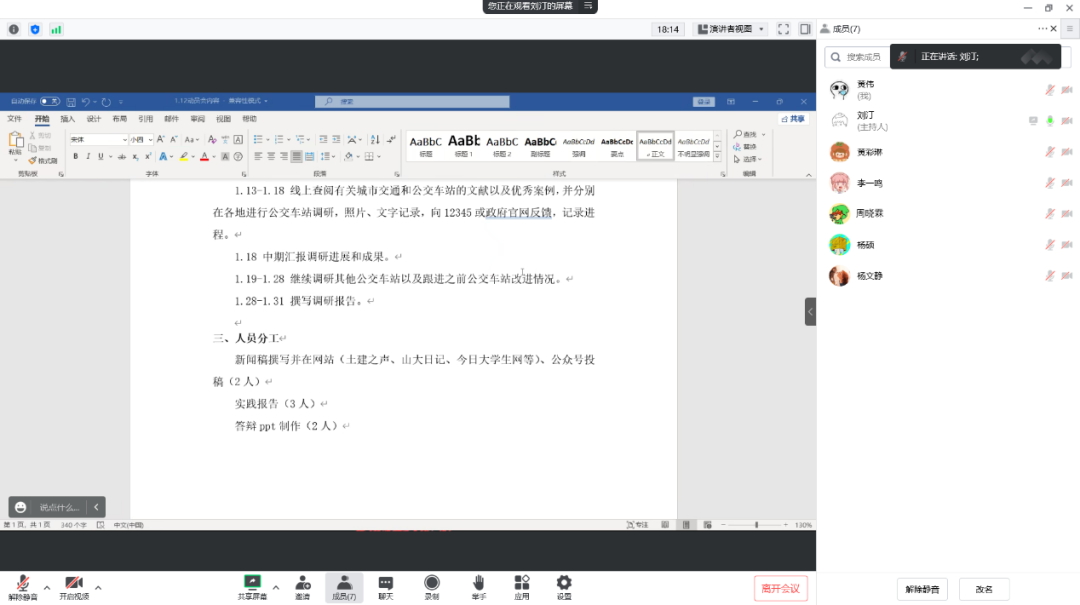
Task: Click the unmute button below member list
Action: tap(921, 589)
